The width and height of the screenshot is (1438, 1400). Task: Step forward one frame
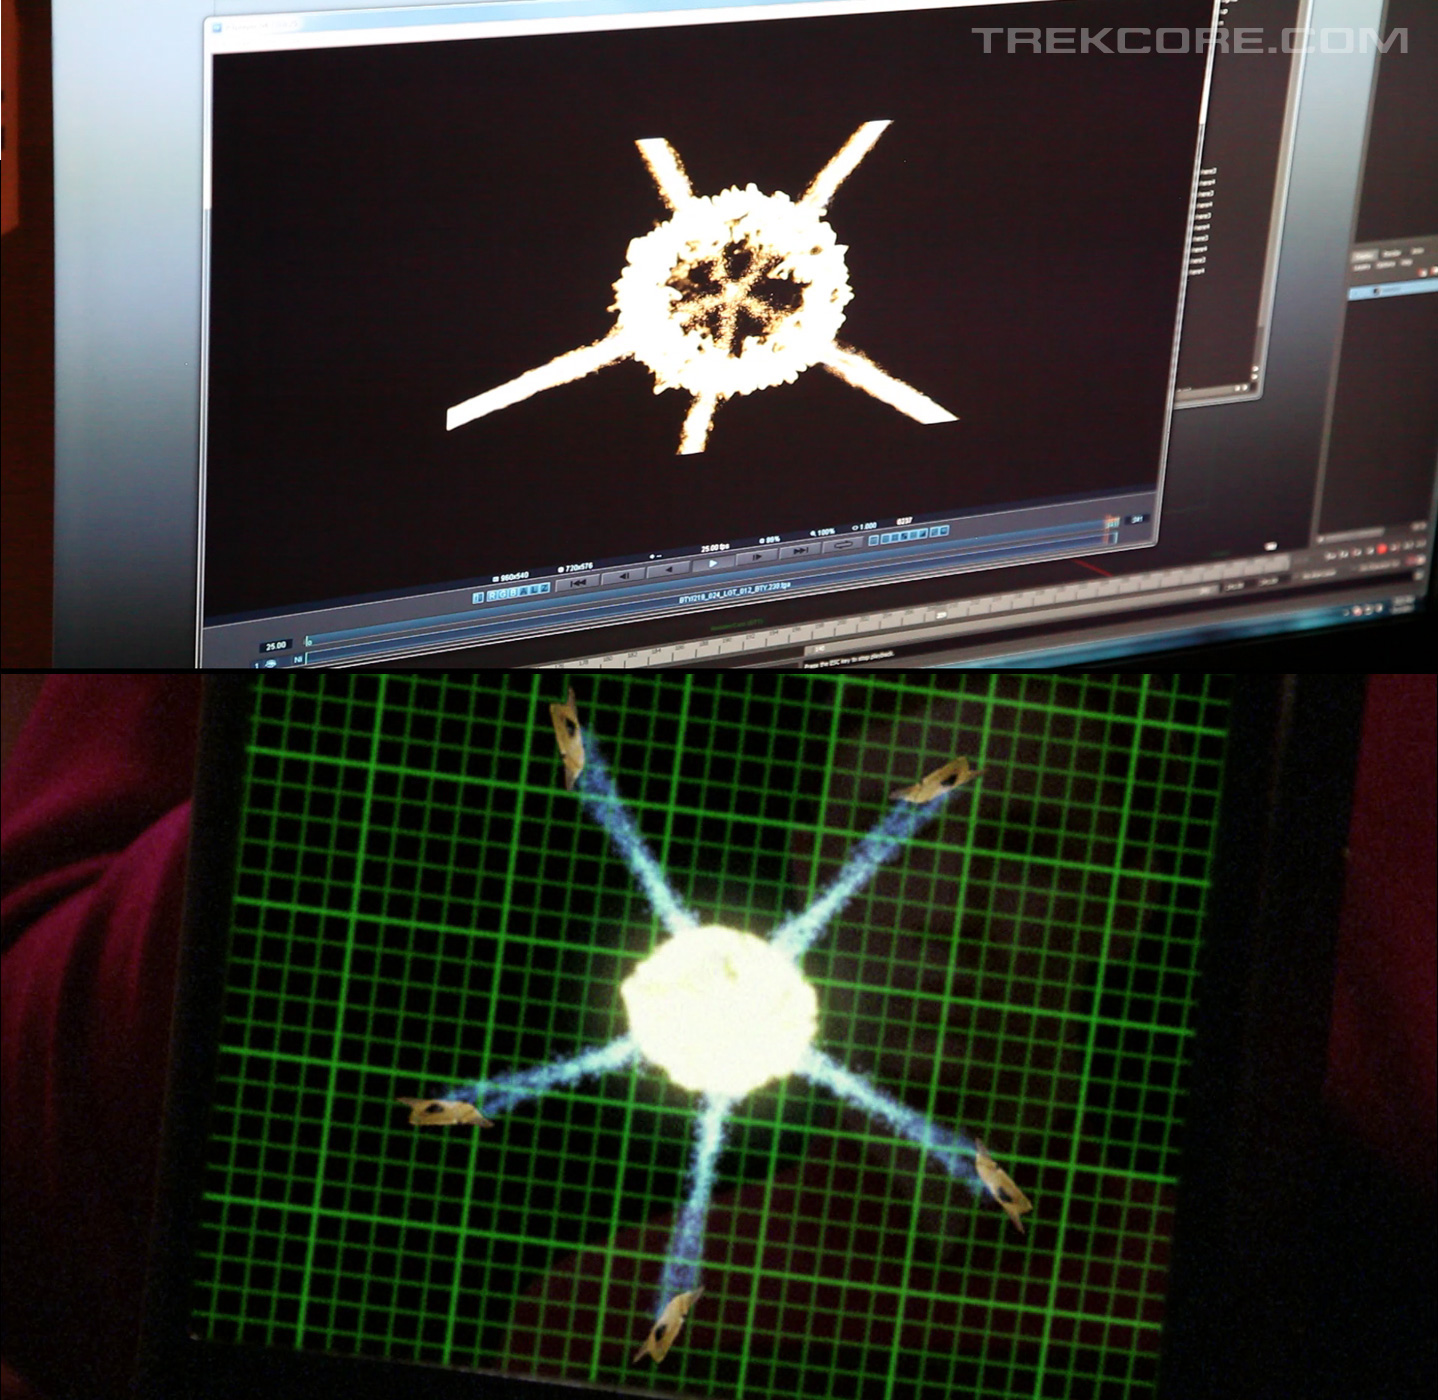[758, 556]
